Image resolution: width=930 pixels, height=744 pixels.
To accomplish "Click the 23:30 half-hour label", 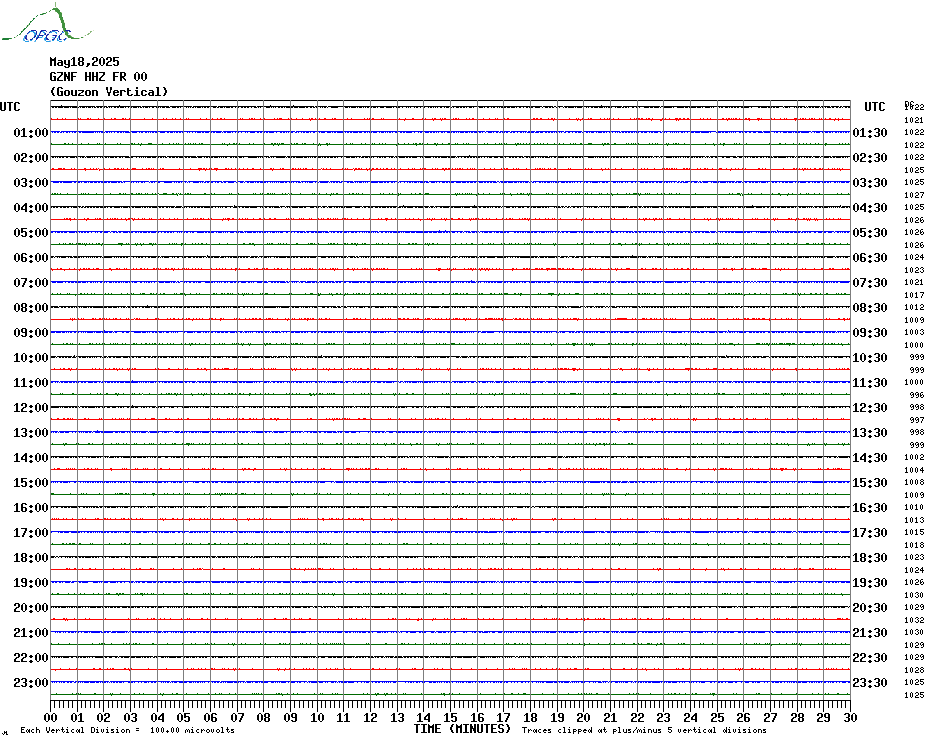I will 870,682.
